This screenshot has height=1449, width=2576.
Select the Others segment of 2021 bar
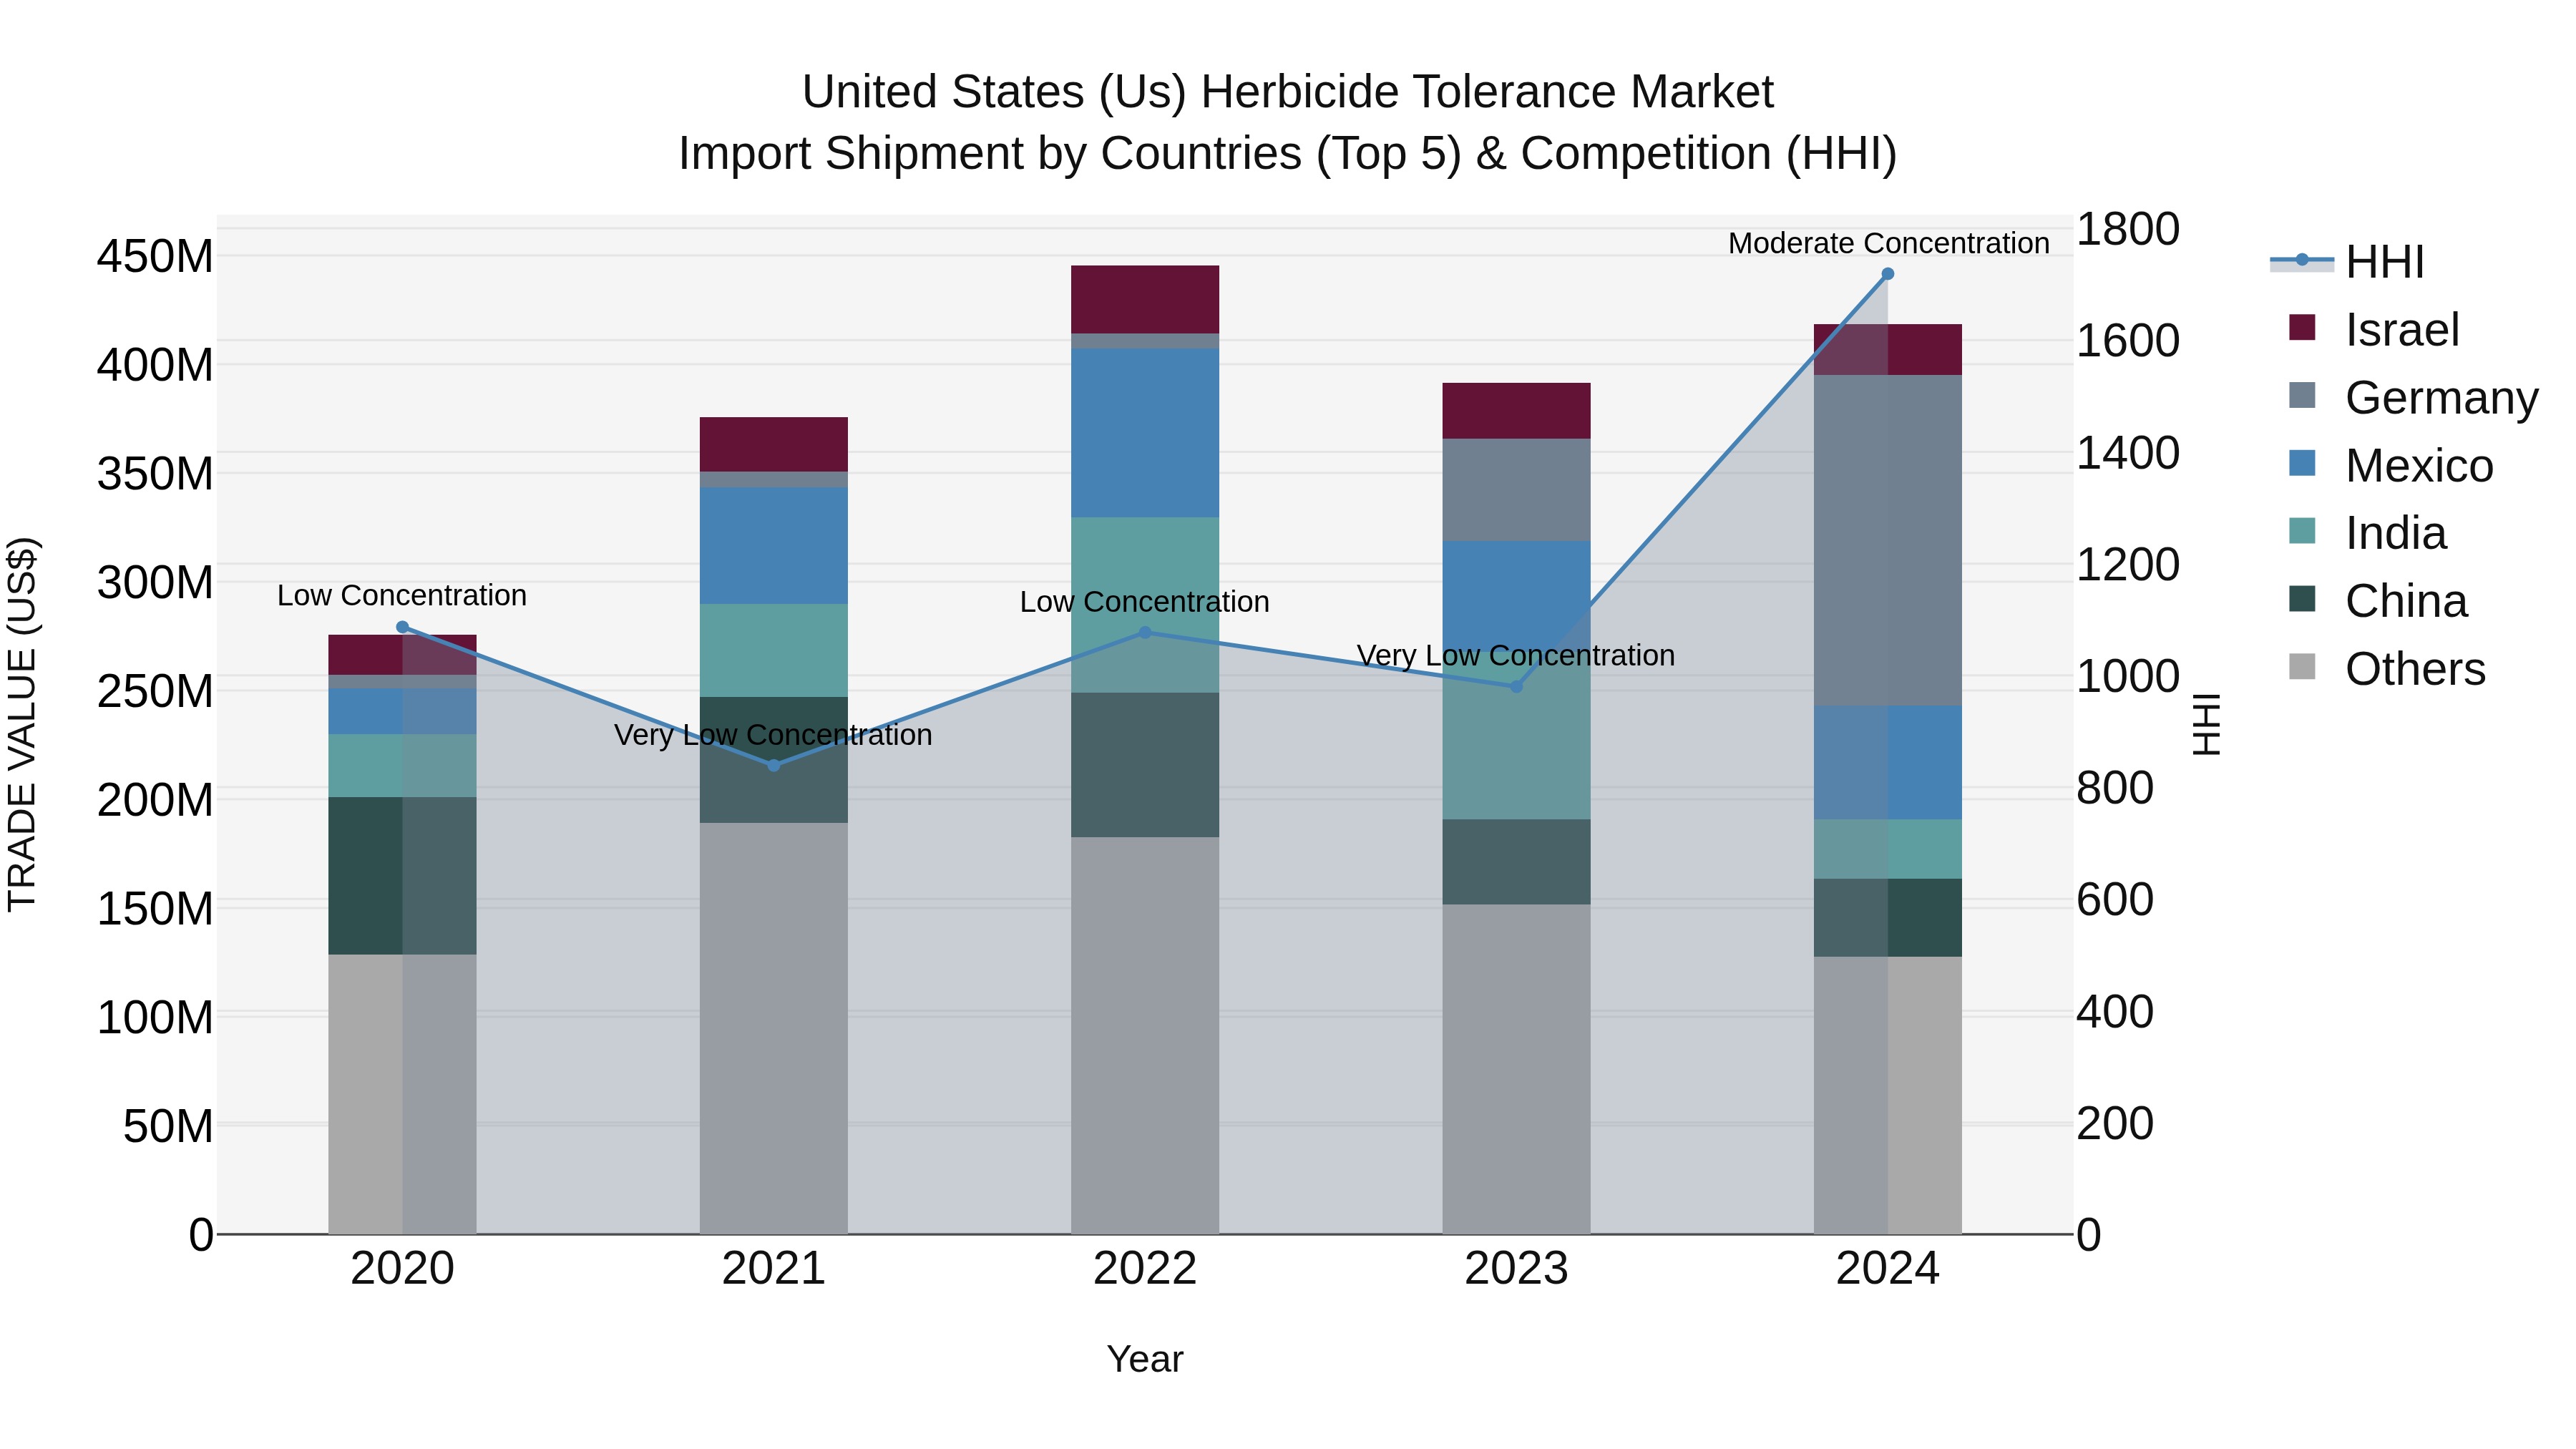coord(774,1028)
